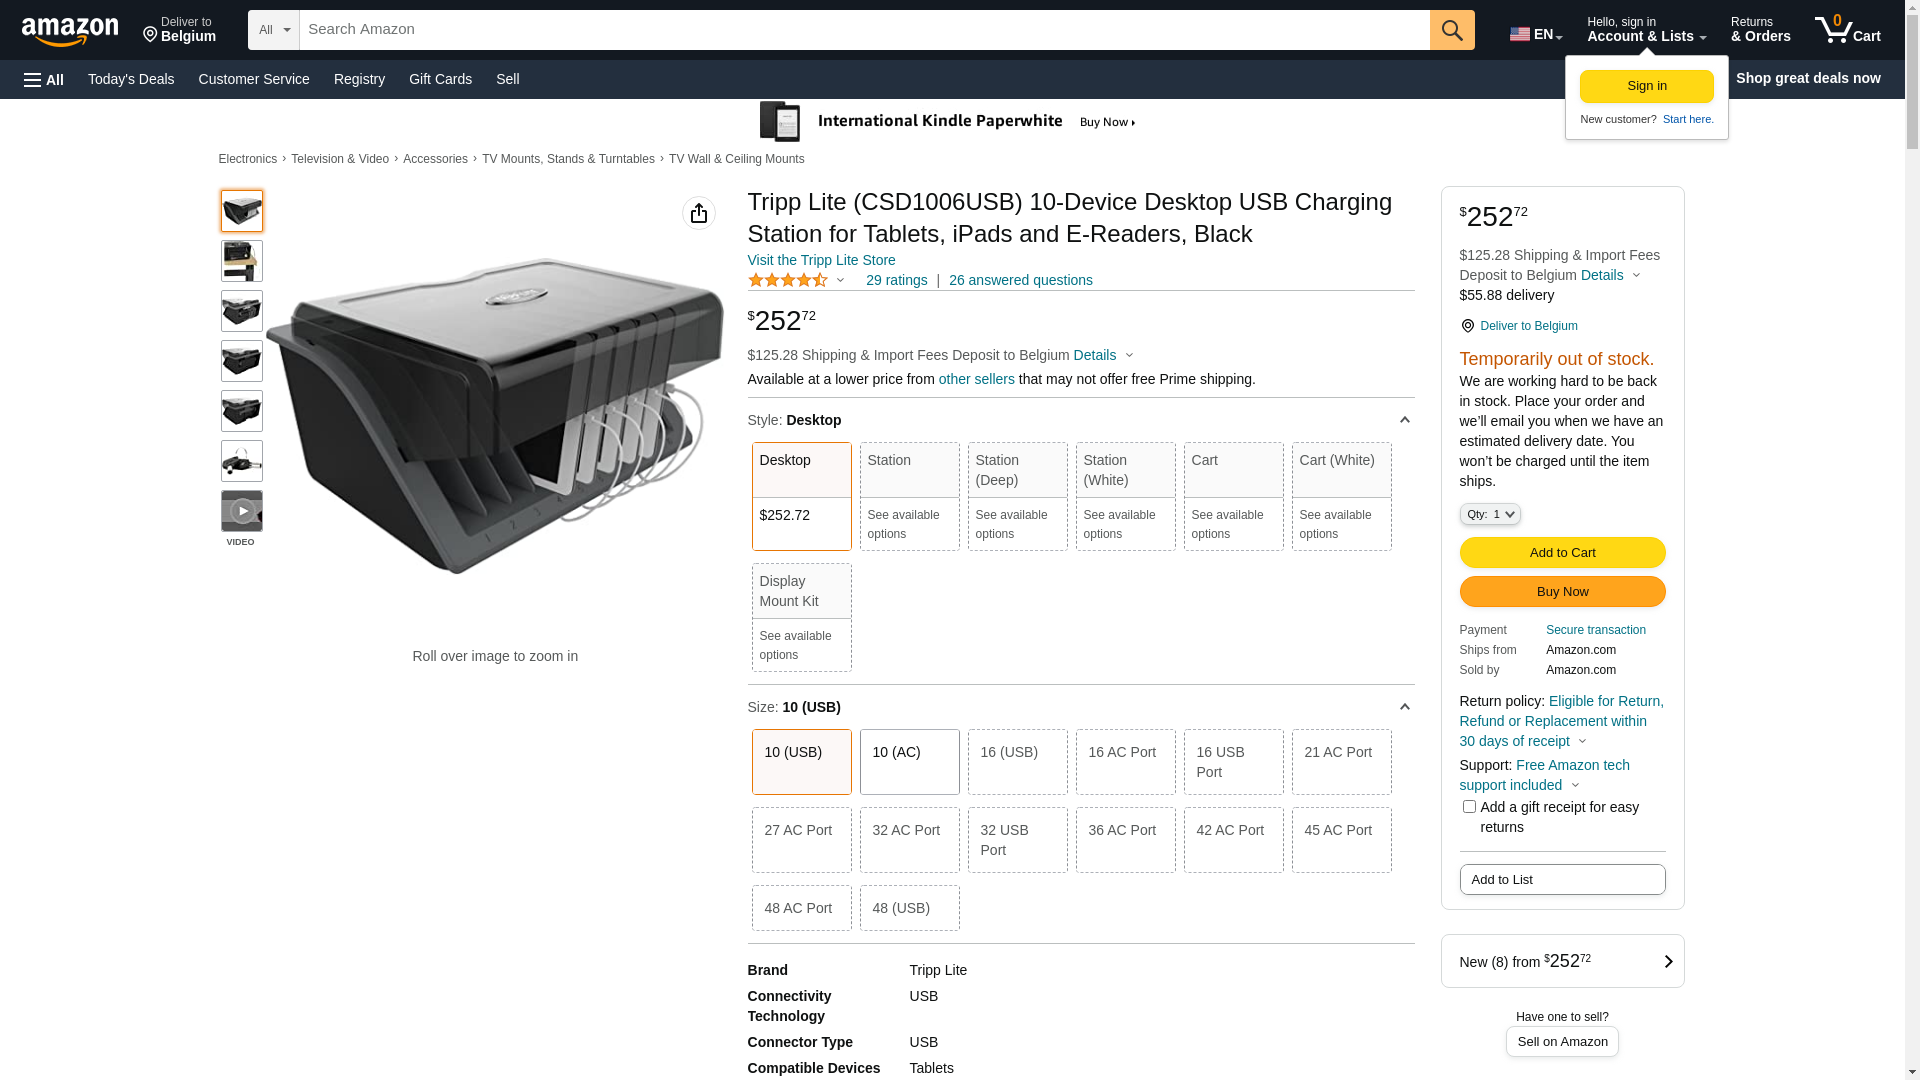
Task: Expand the star rating popover
Action: tap(840, 281)
